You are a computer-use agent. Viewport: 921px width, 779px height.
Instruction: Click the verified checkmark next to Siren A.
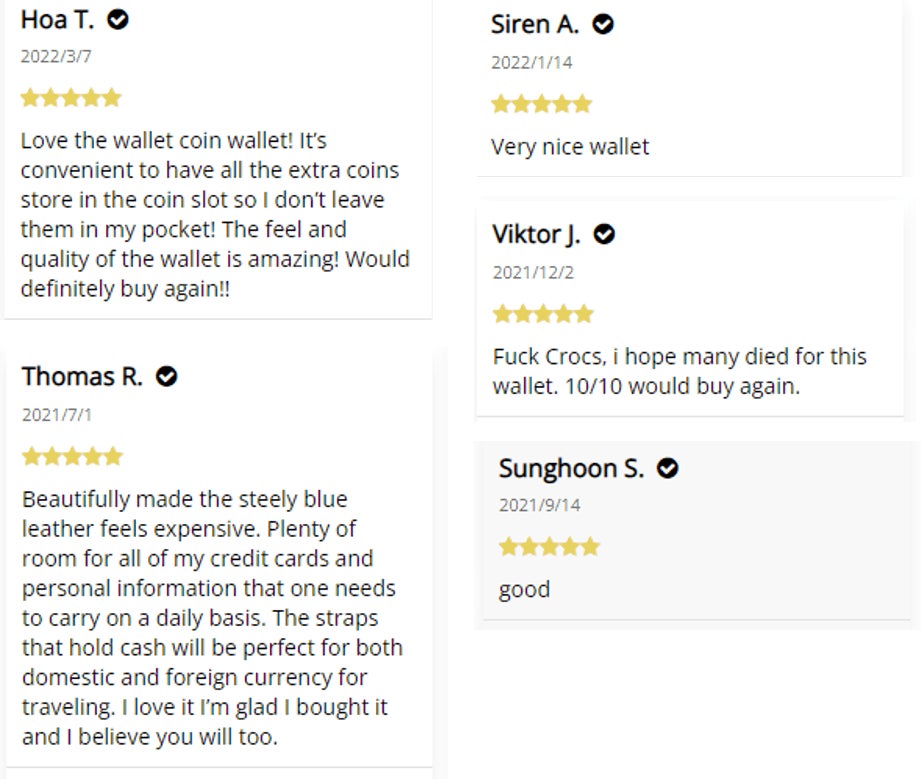pyautogui.click(x=603, y=24)
